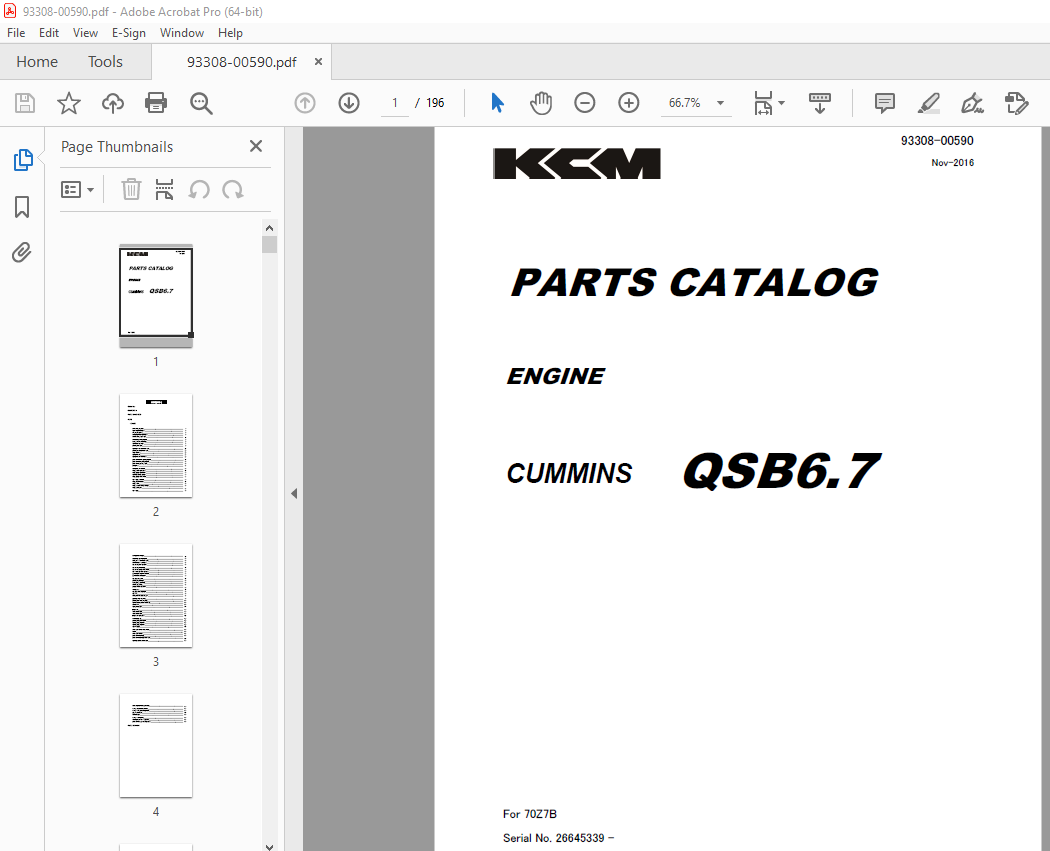Image resolution: width=1050 pixels, height=851 pixels.
Task: Click the '93308-00590' document number text
Action: pyautogui.click(x=937, y=141)
